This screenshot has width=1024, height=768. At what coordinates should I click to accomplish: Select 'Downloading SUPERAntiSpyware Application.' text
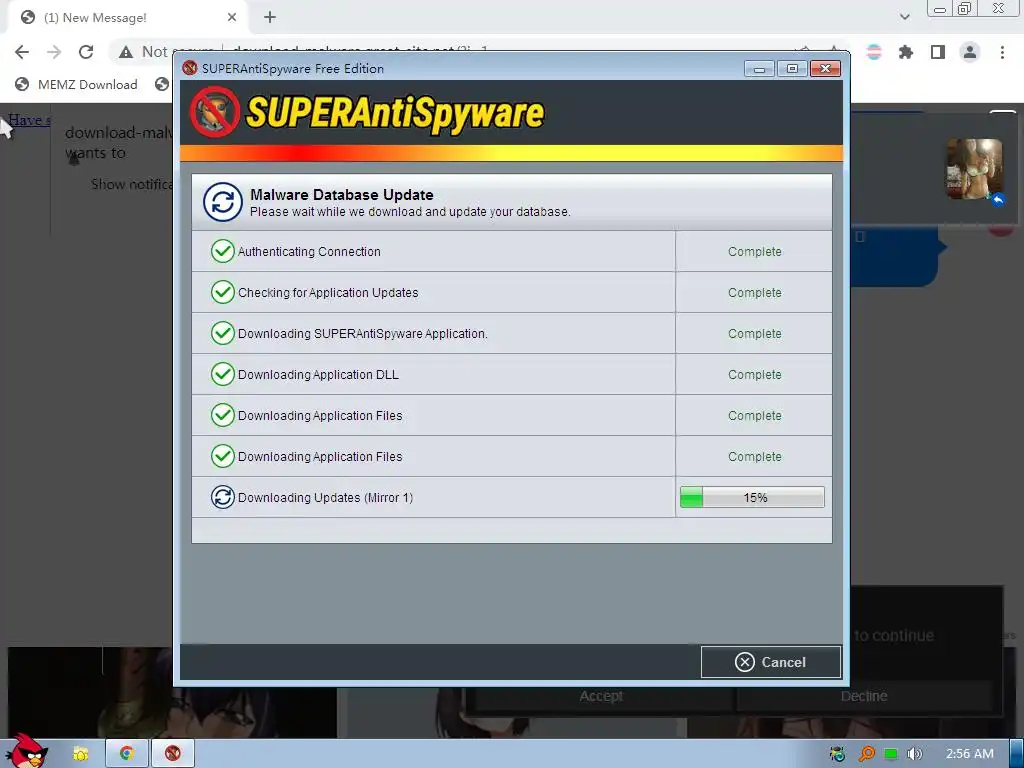(362, 334)
